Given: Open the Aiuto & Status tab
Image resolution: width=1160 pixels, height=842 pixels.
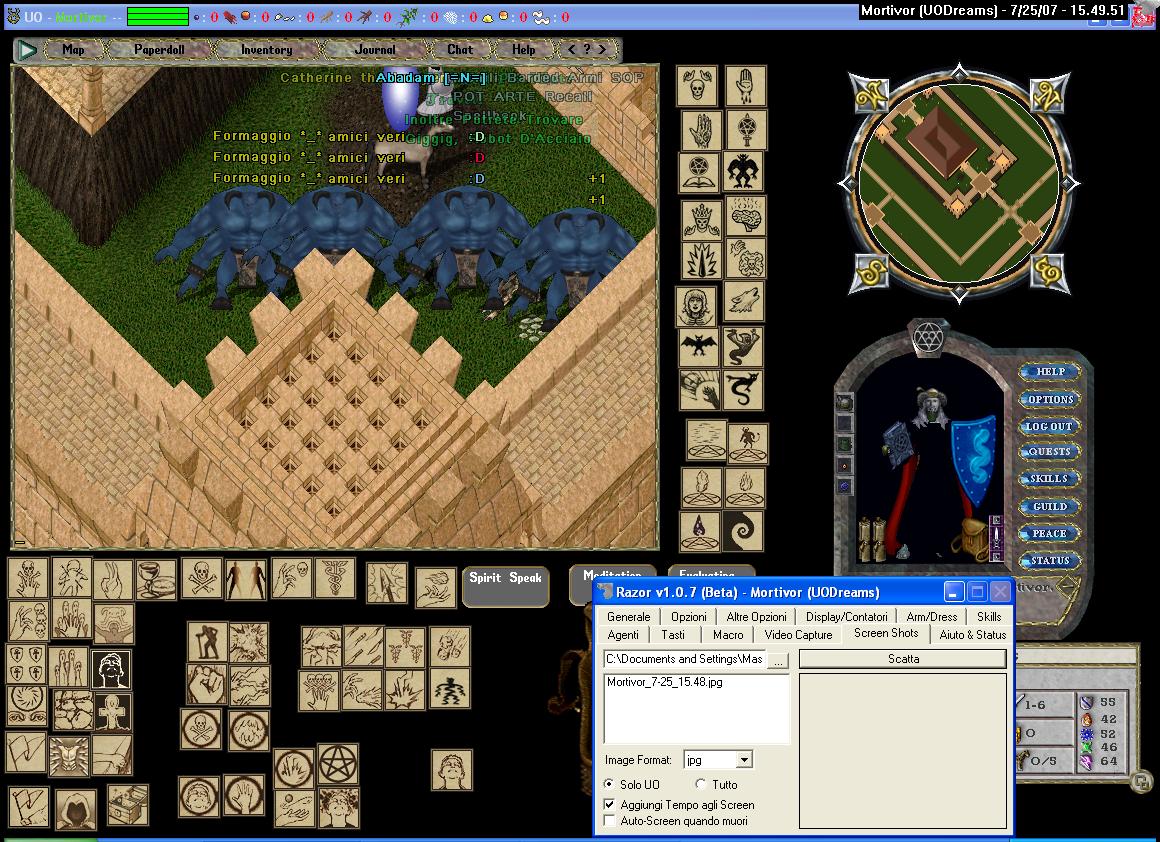Looking at the screenshot, I should tap(973, 635).
